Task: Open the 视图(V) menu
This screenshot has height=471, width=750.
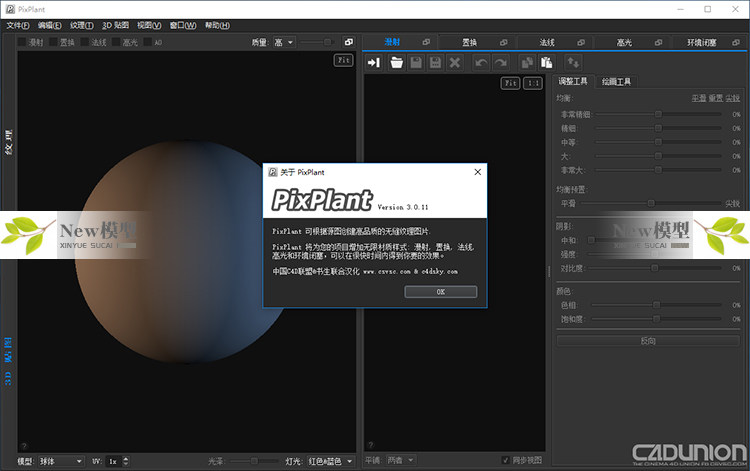Action: (x=149, y=25)
